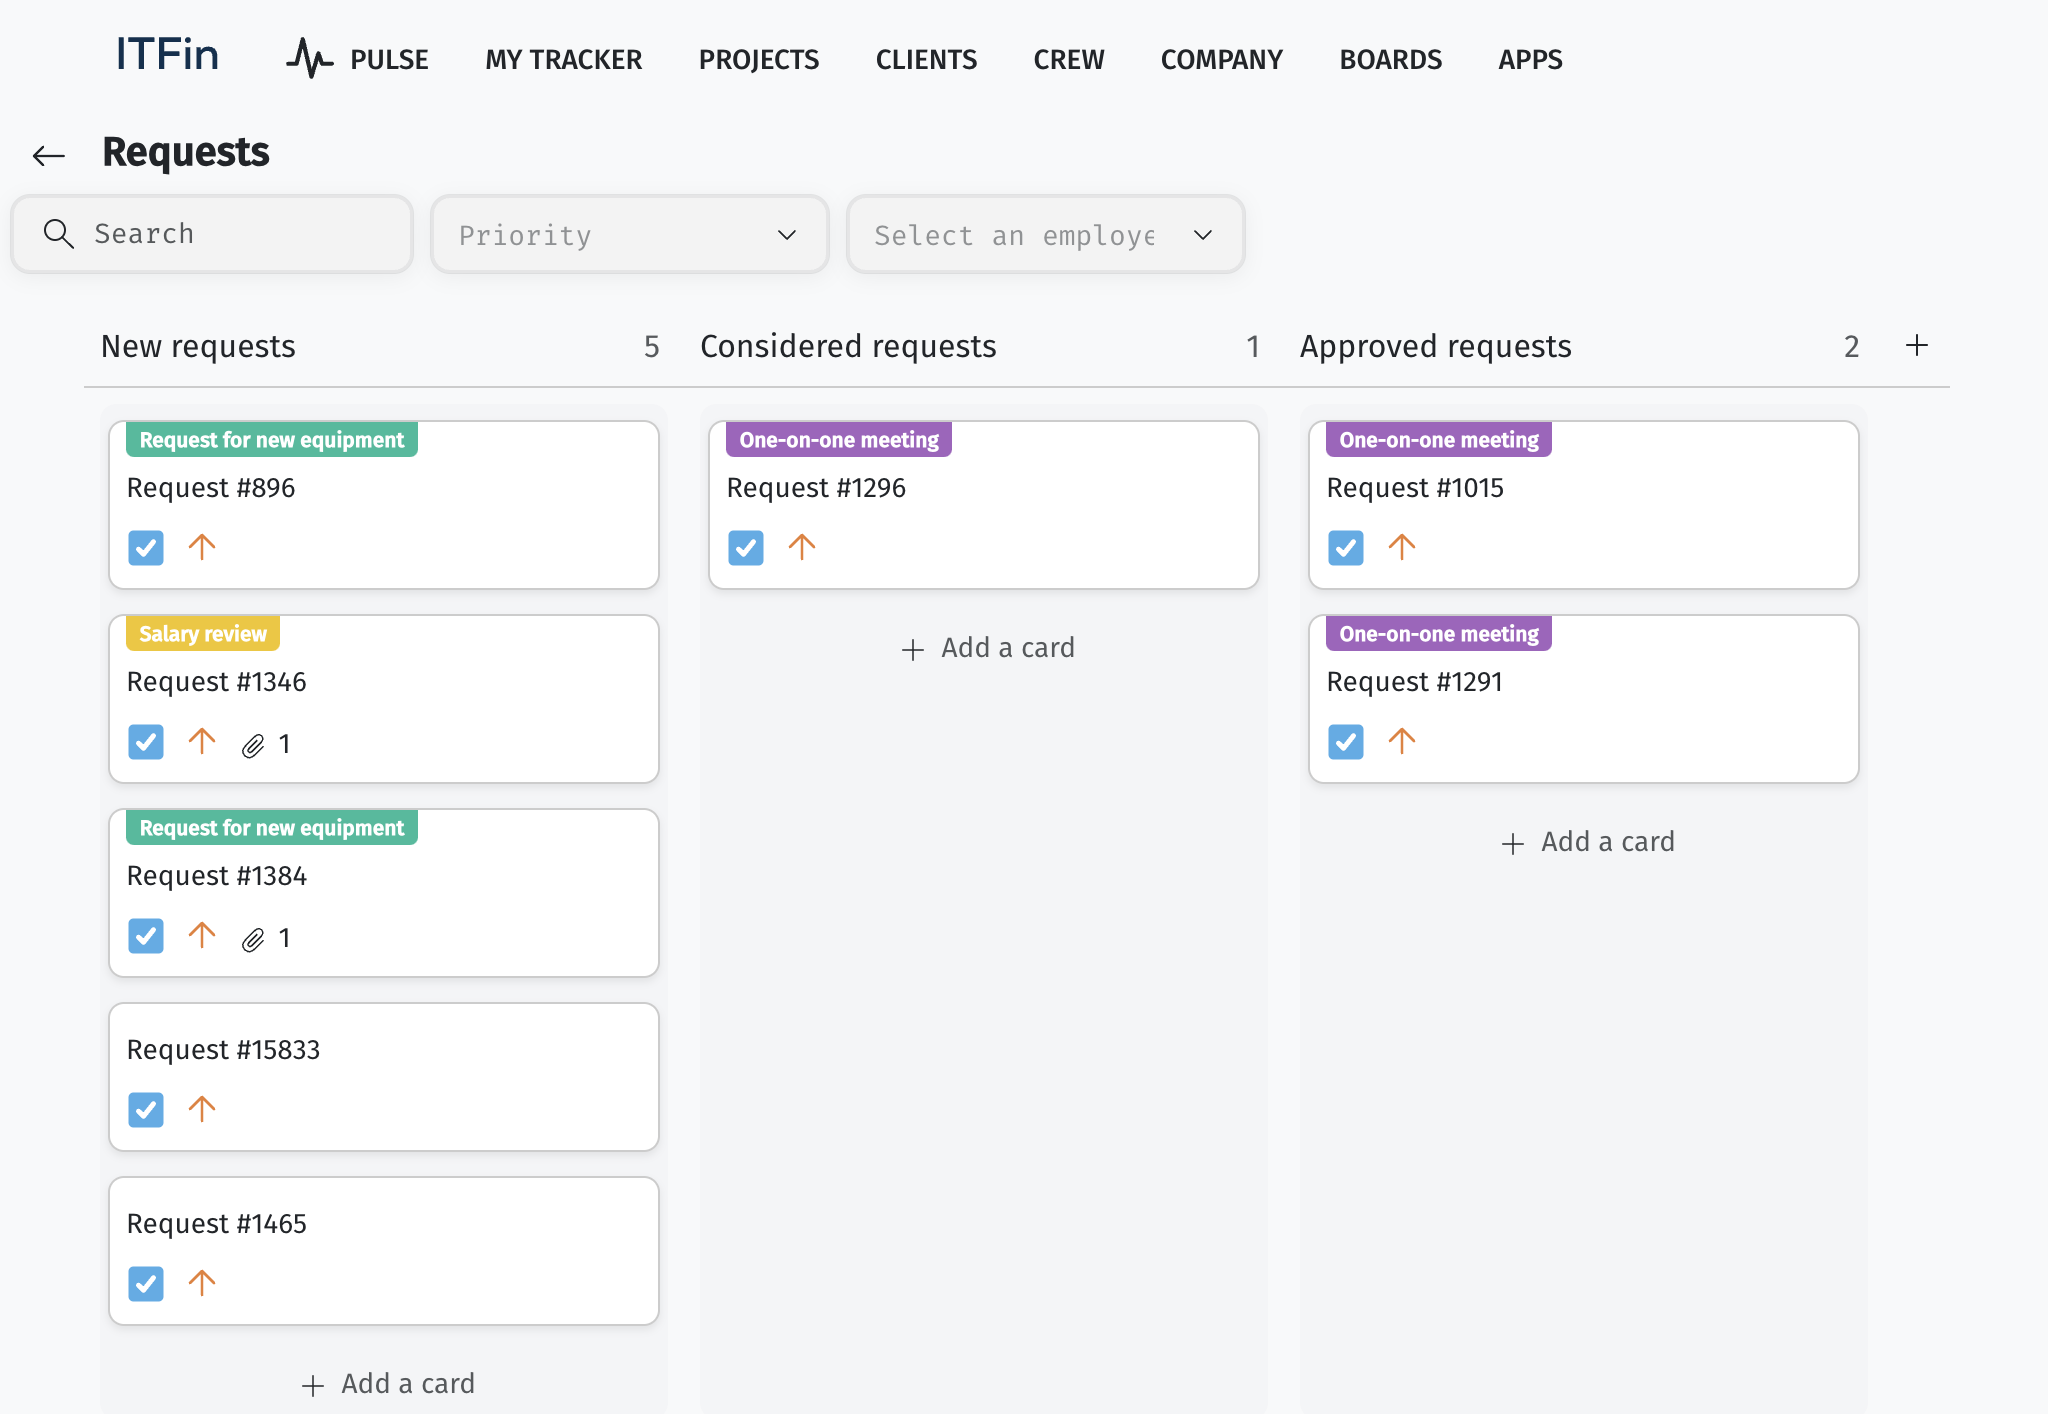Add a card to New requests

pyautogui.click(x=388, y=1384)
